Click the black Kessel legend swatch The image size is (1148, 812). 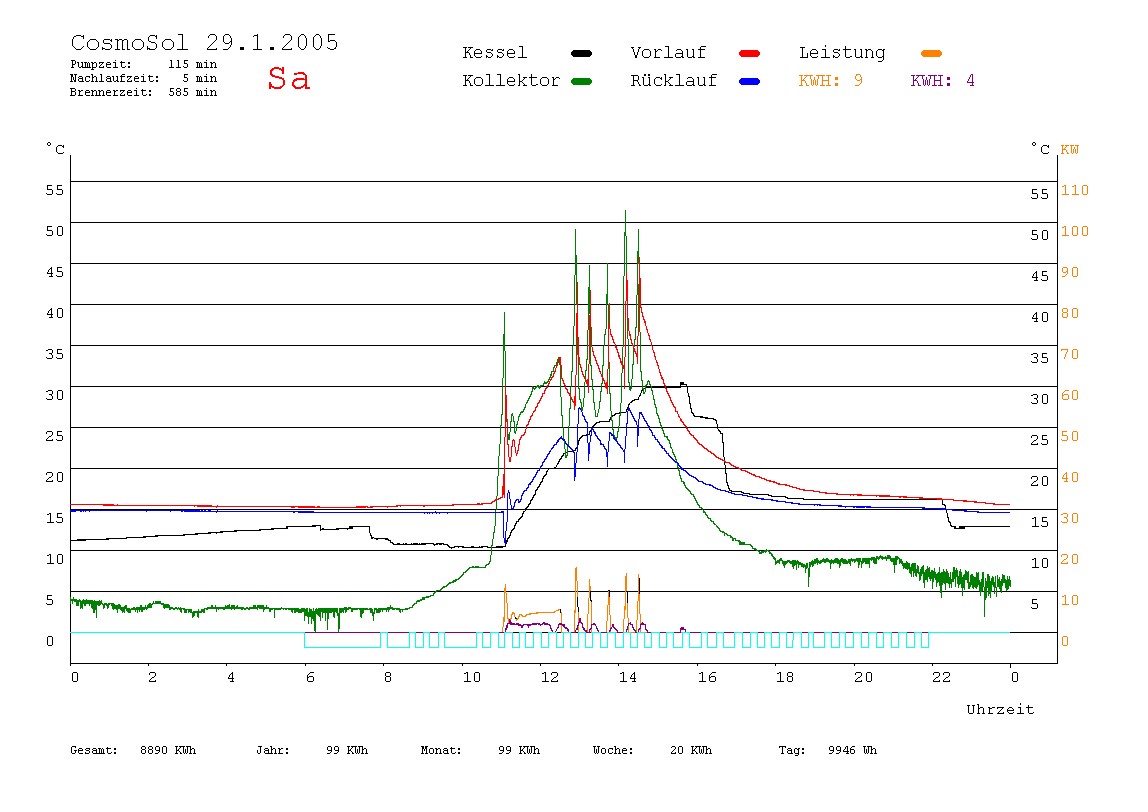point(581,53)
